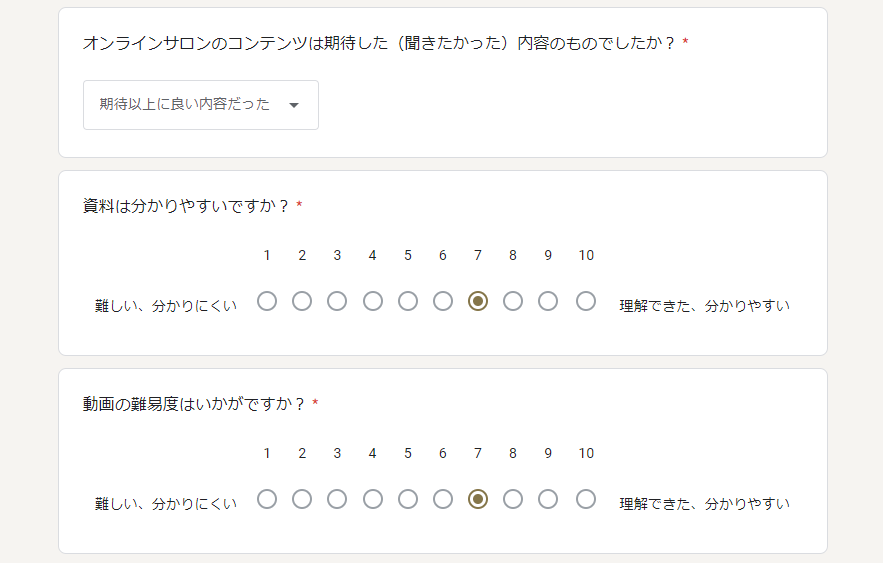Pick rating 6 on the video difficulty scale
This screenshot has width=883, height=563.
point(443,499)
